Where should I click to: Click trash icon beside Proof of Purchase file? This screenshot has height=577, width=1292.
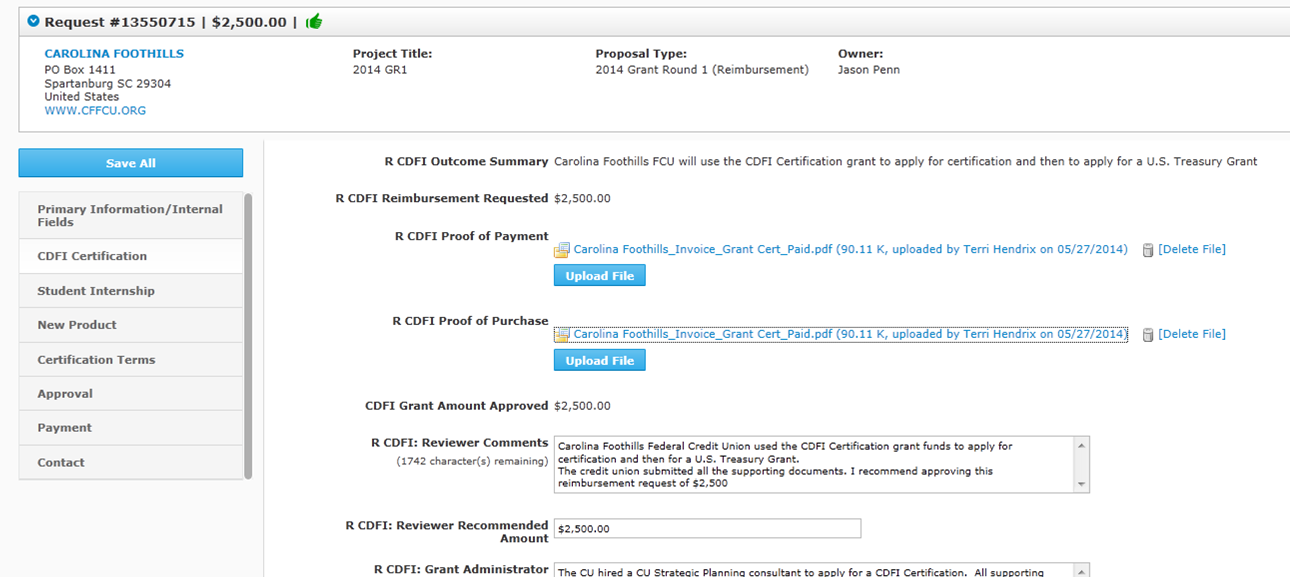[x=1147, y=335]
